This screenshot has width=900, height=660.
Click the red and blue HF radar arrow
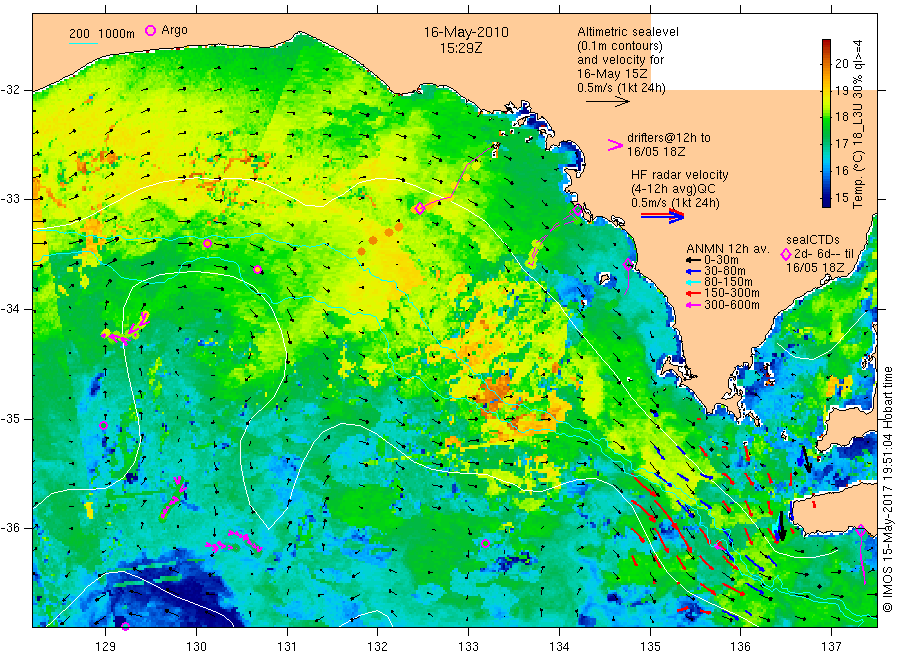[662, 216]
